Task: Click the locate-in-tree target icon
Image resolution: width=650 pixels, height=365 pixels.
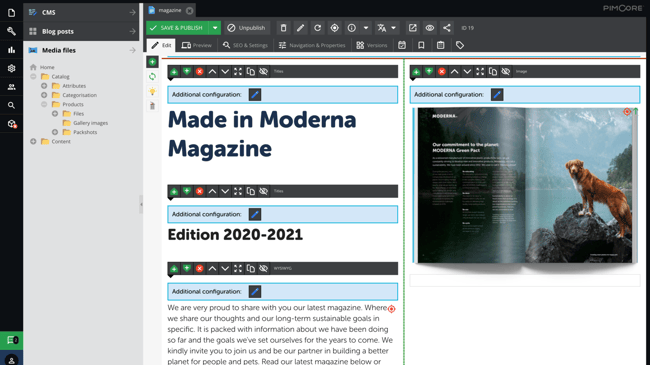Action: pyautogui.click(x=335, y=28)
